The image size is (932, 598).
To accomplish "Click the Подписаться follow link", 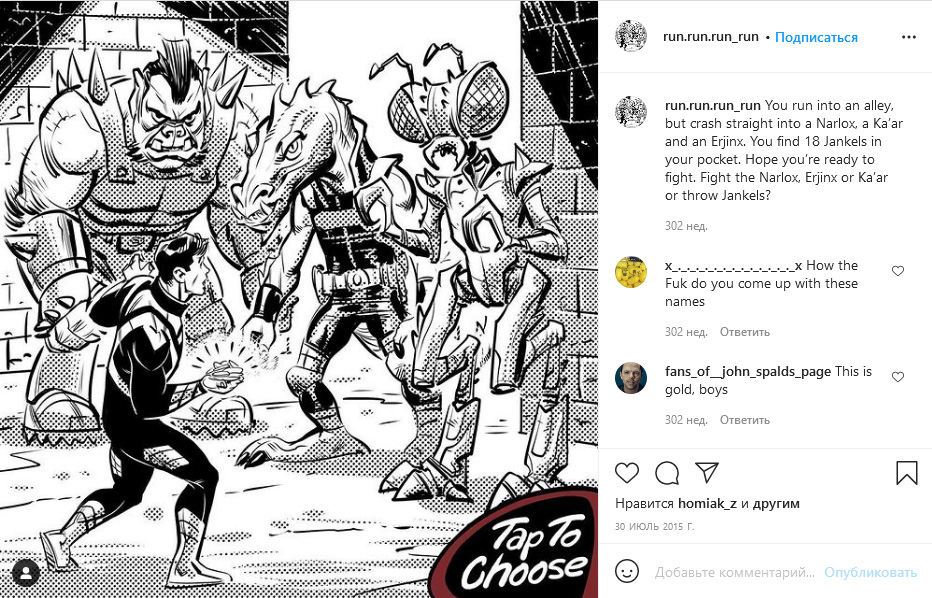I will point(816,37).
